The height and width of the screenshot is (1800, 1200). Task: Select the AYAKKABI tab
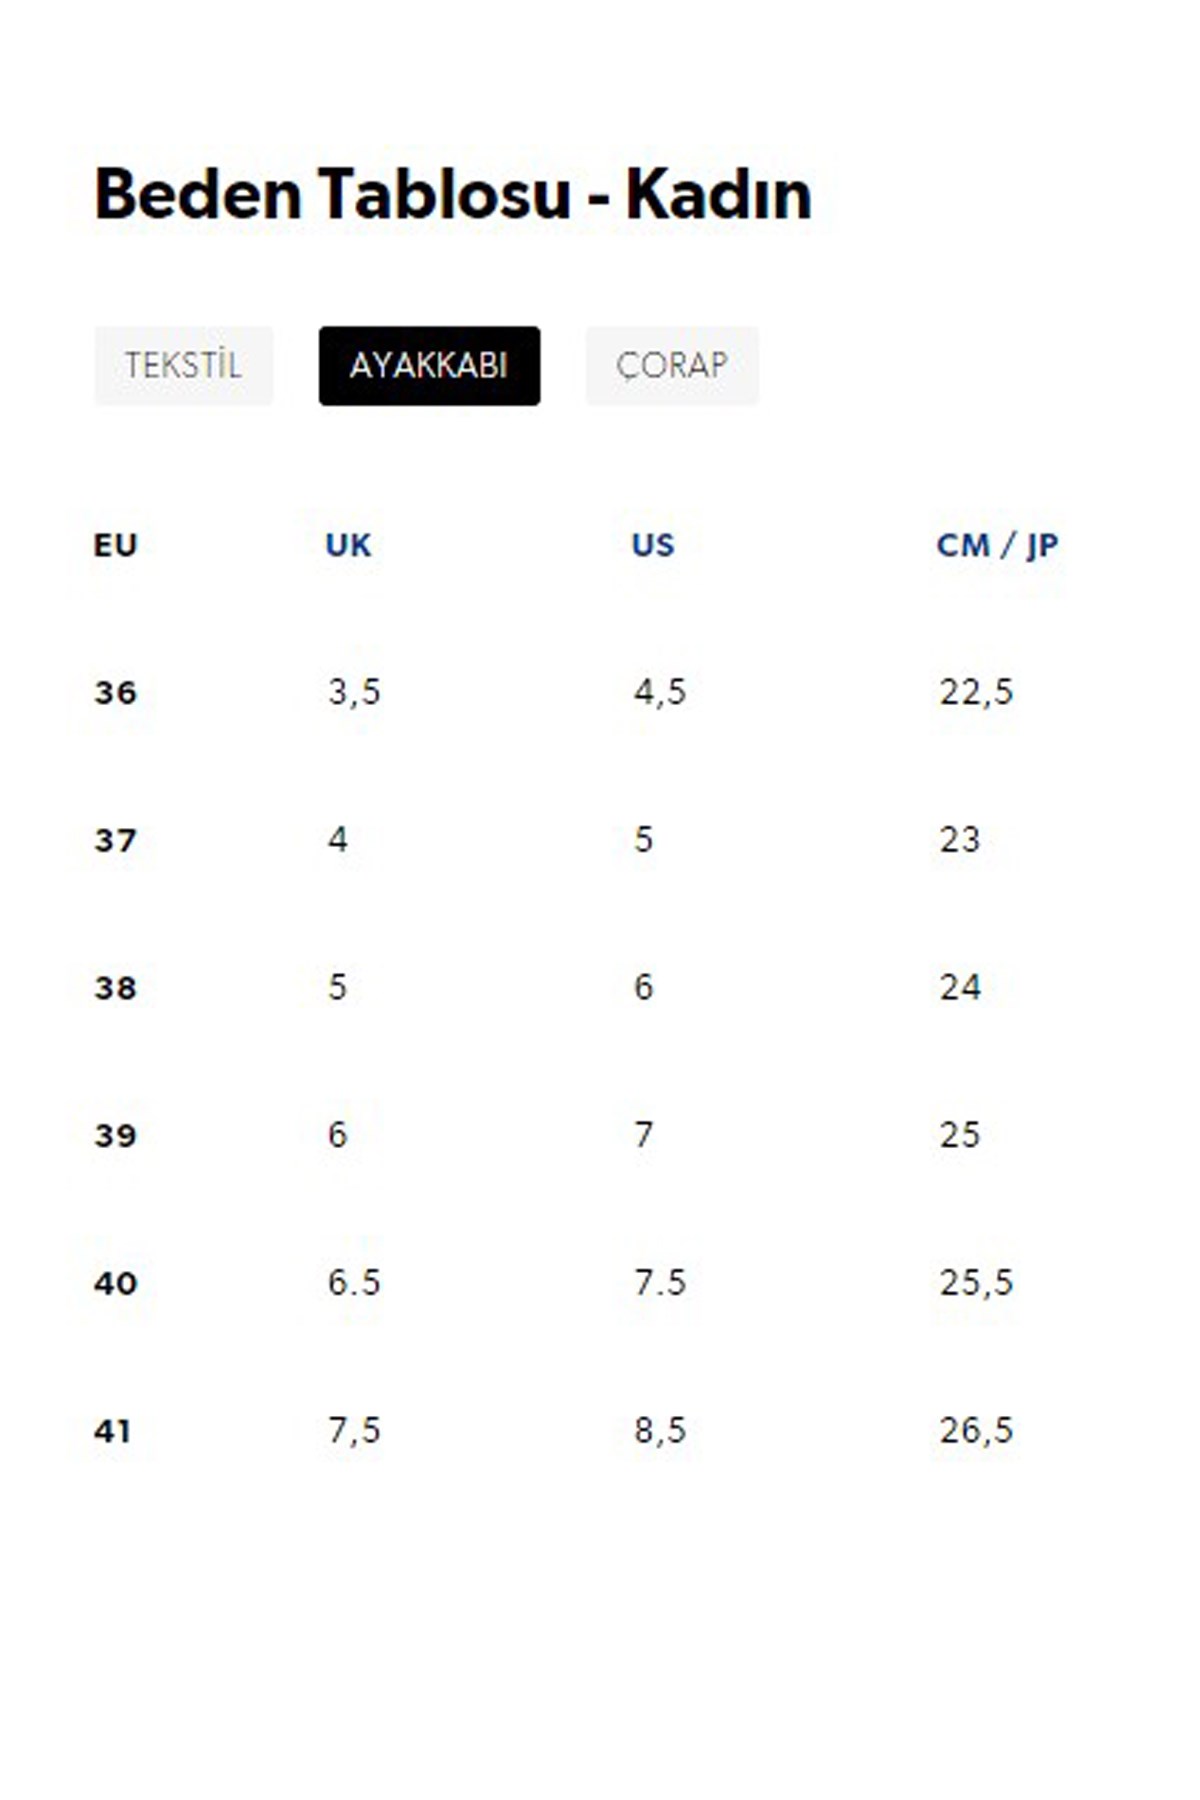point(429,366)
